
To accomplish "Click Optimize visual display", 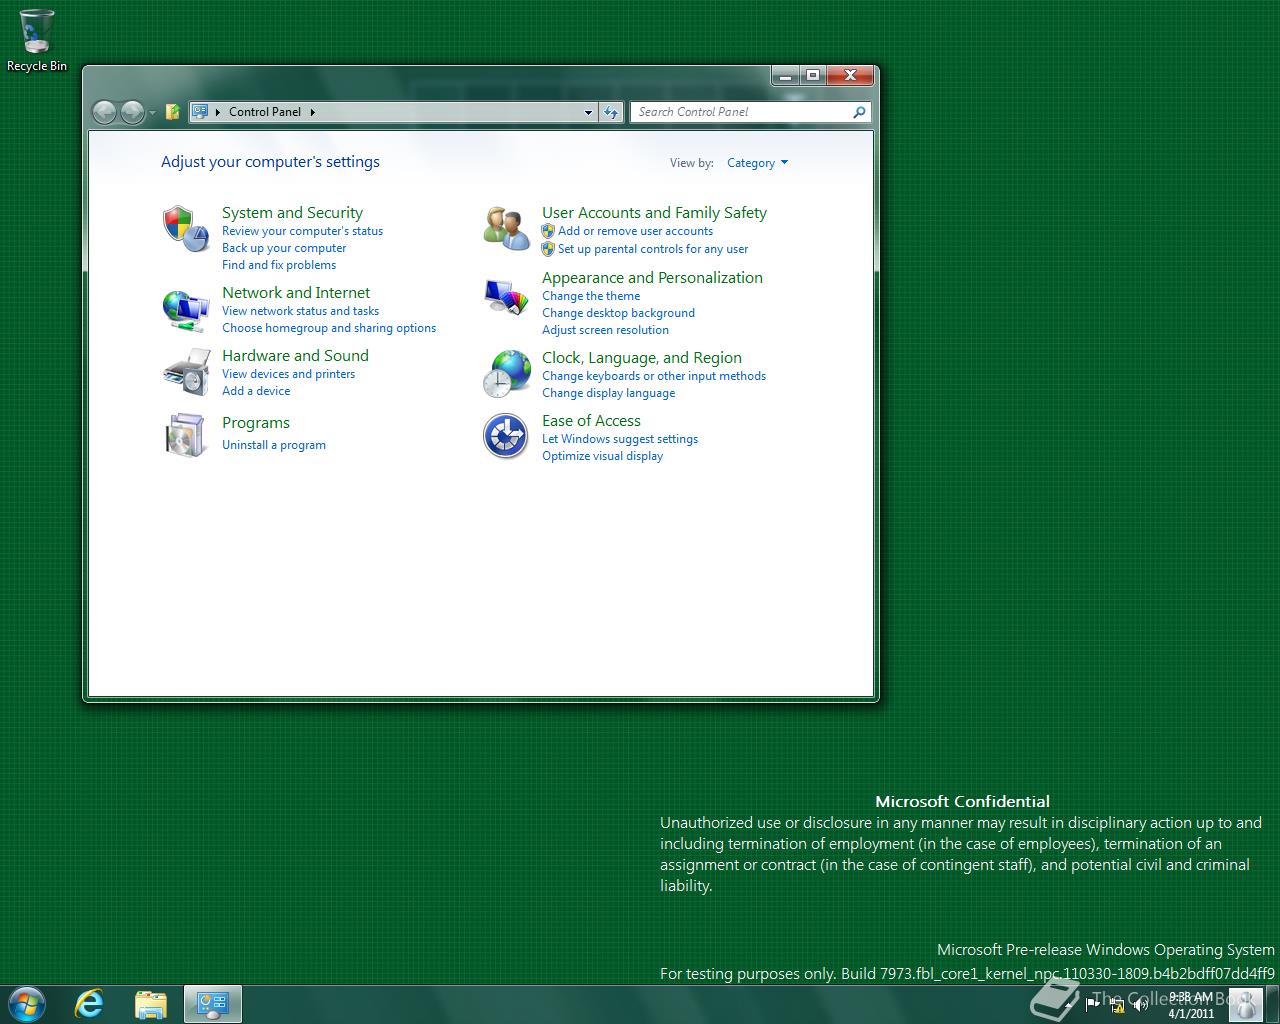I will (x=602, y=456).
